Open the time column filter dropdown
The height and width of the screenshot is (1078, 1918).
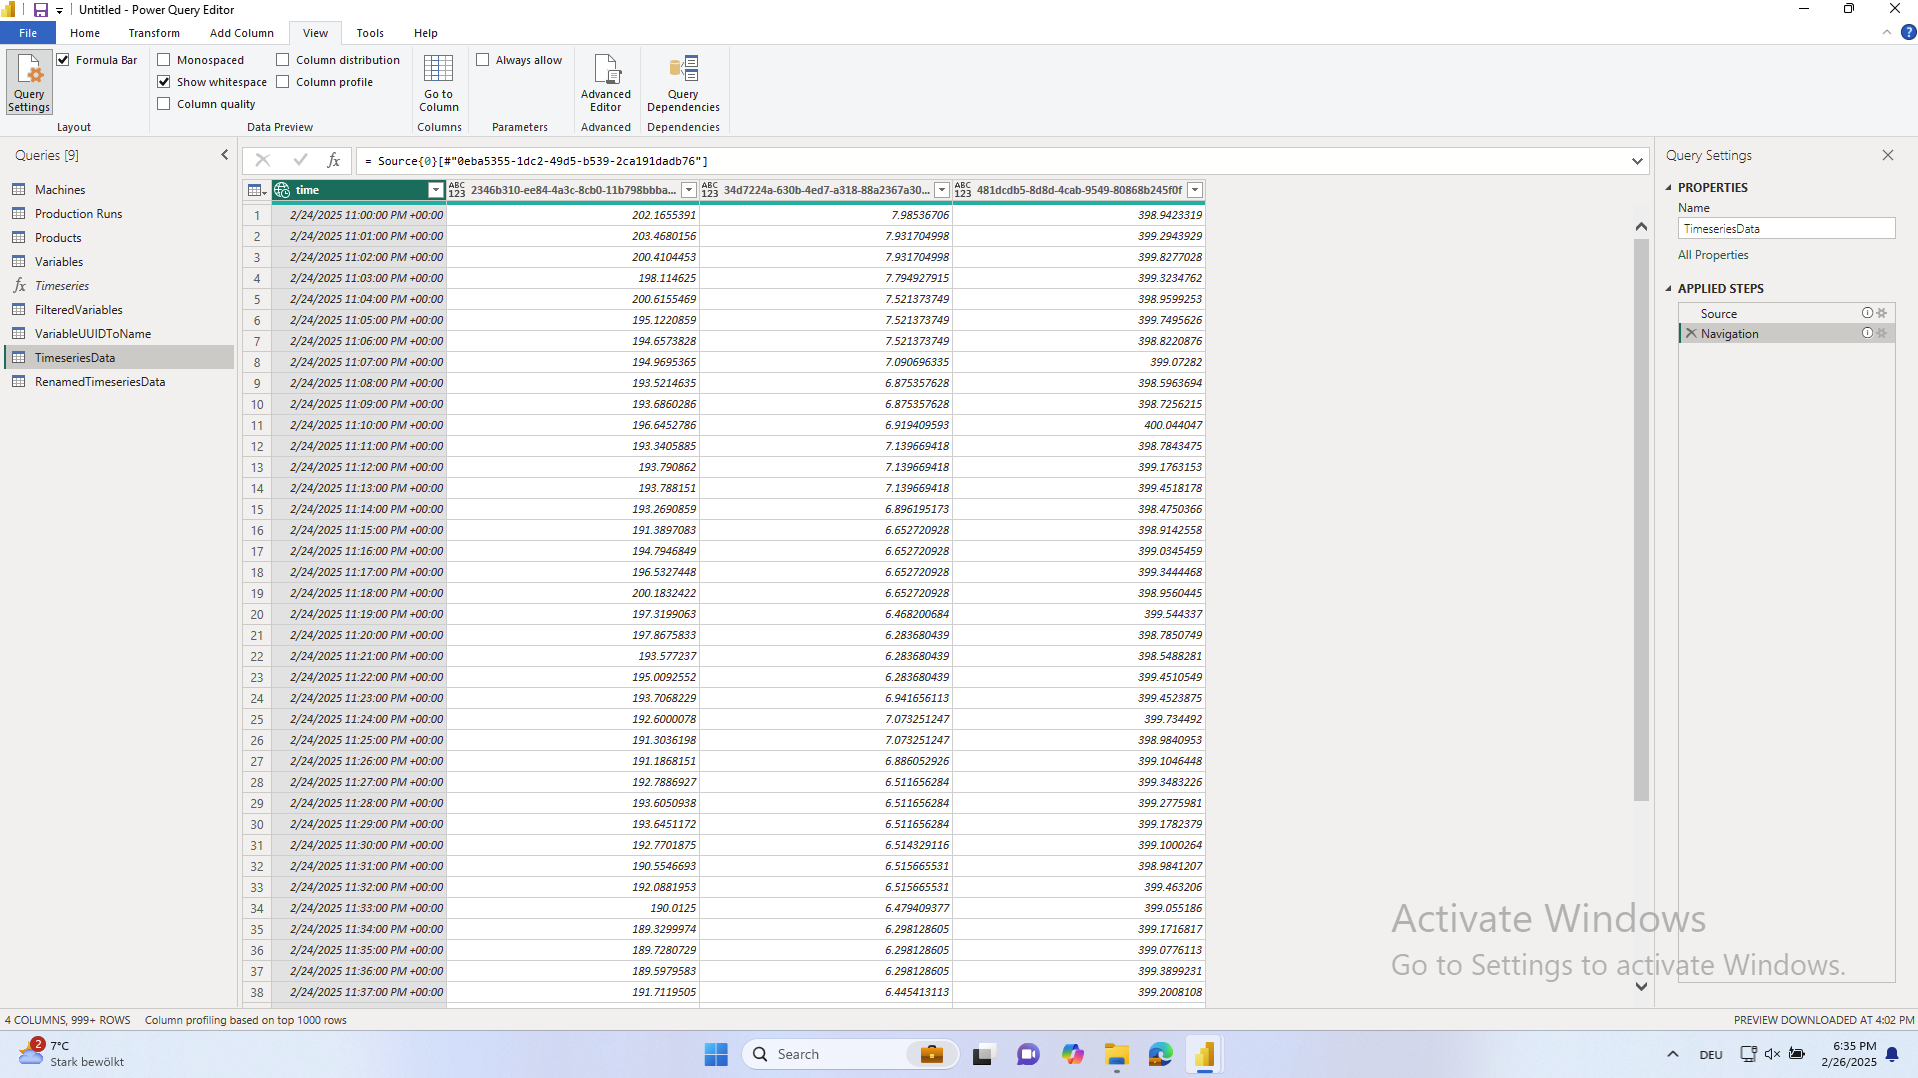[435, 190]
